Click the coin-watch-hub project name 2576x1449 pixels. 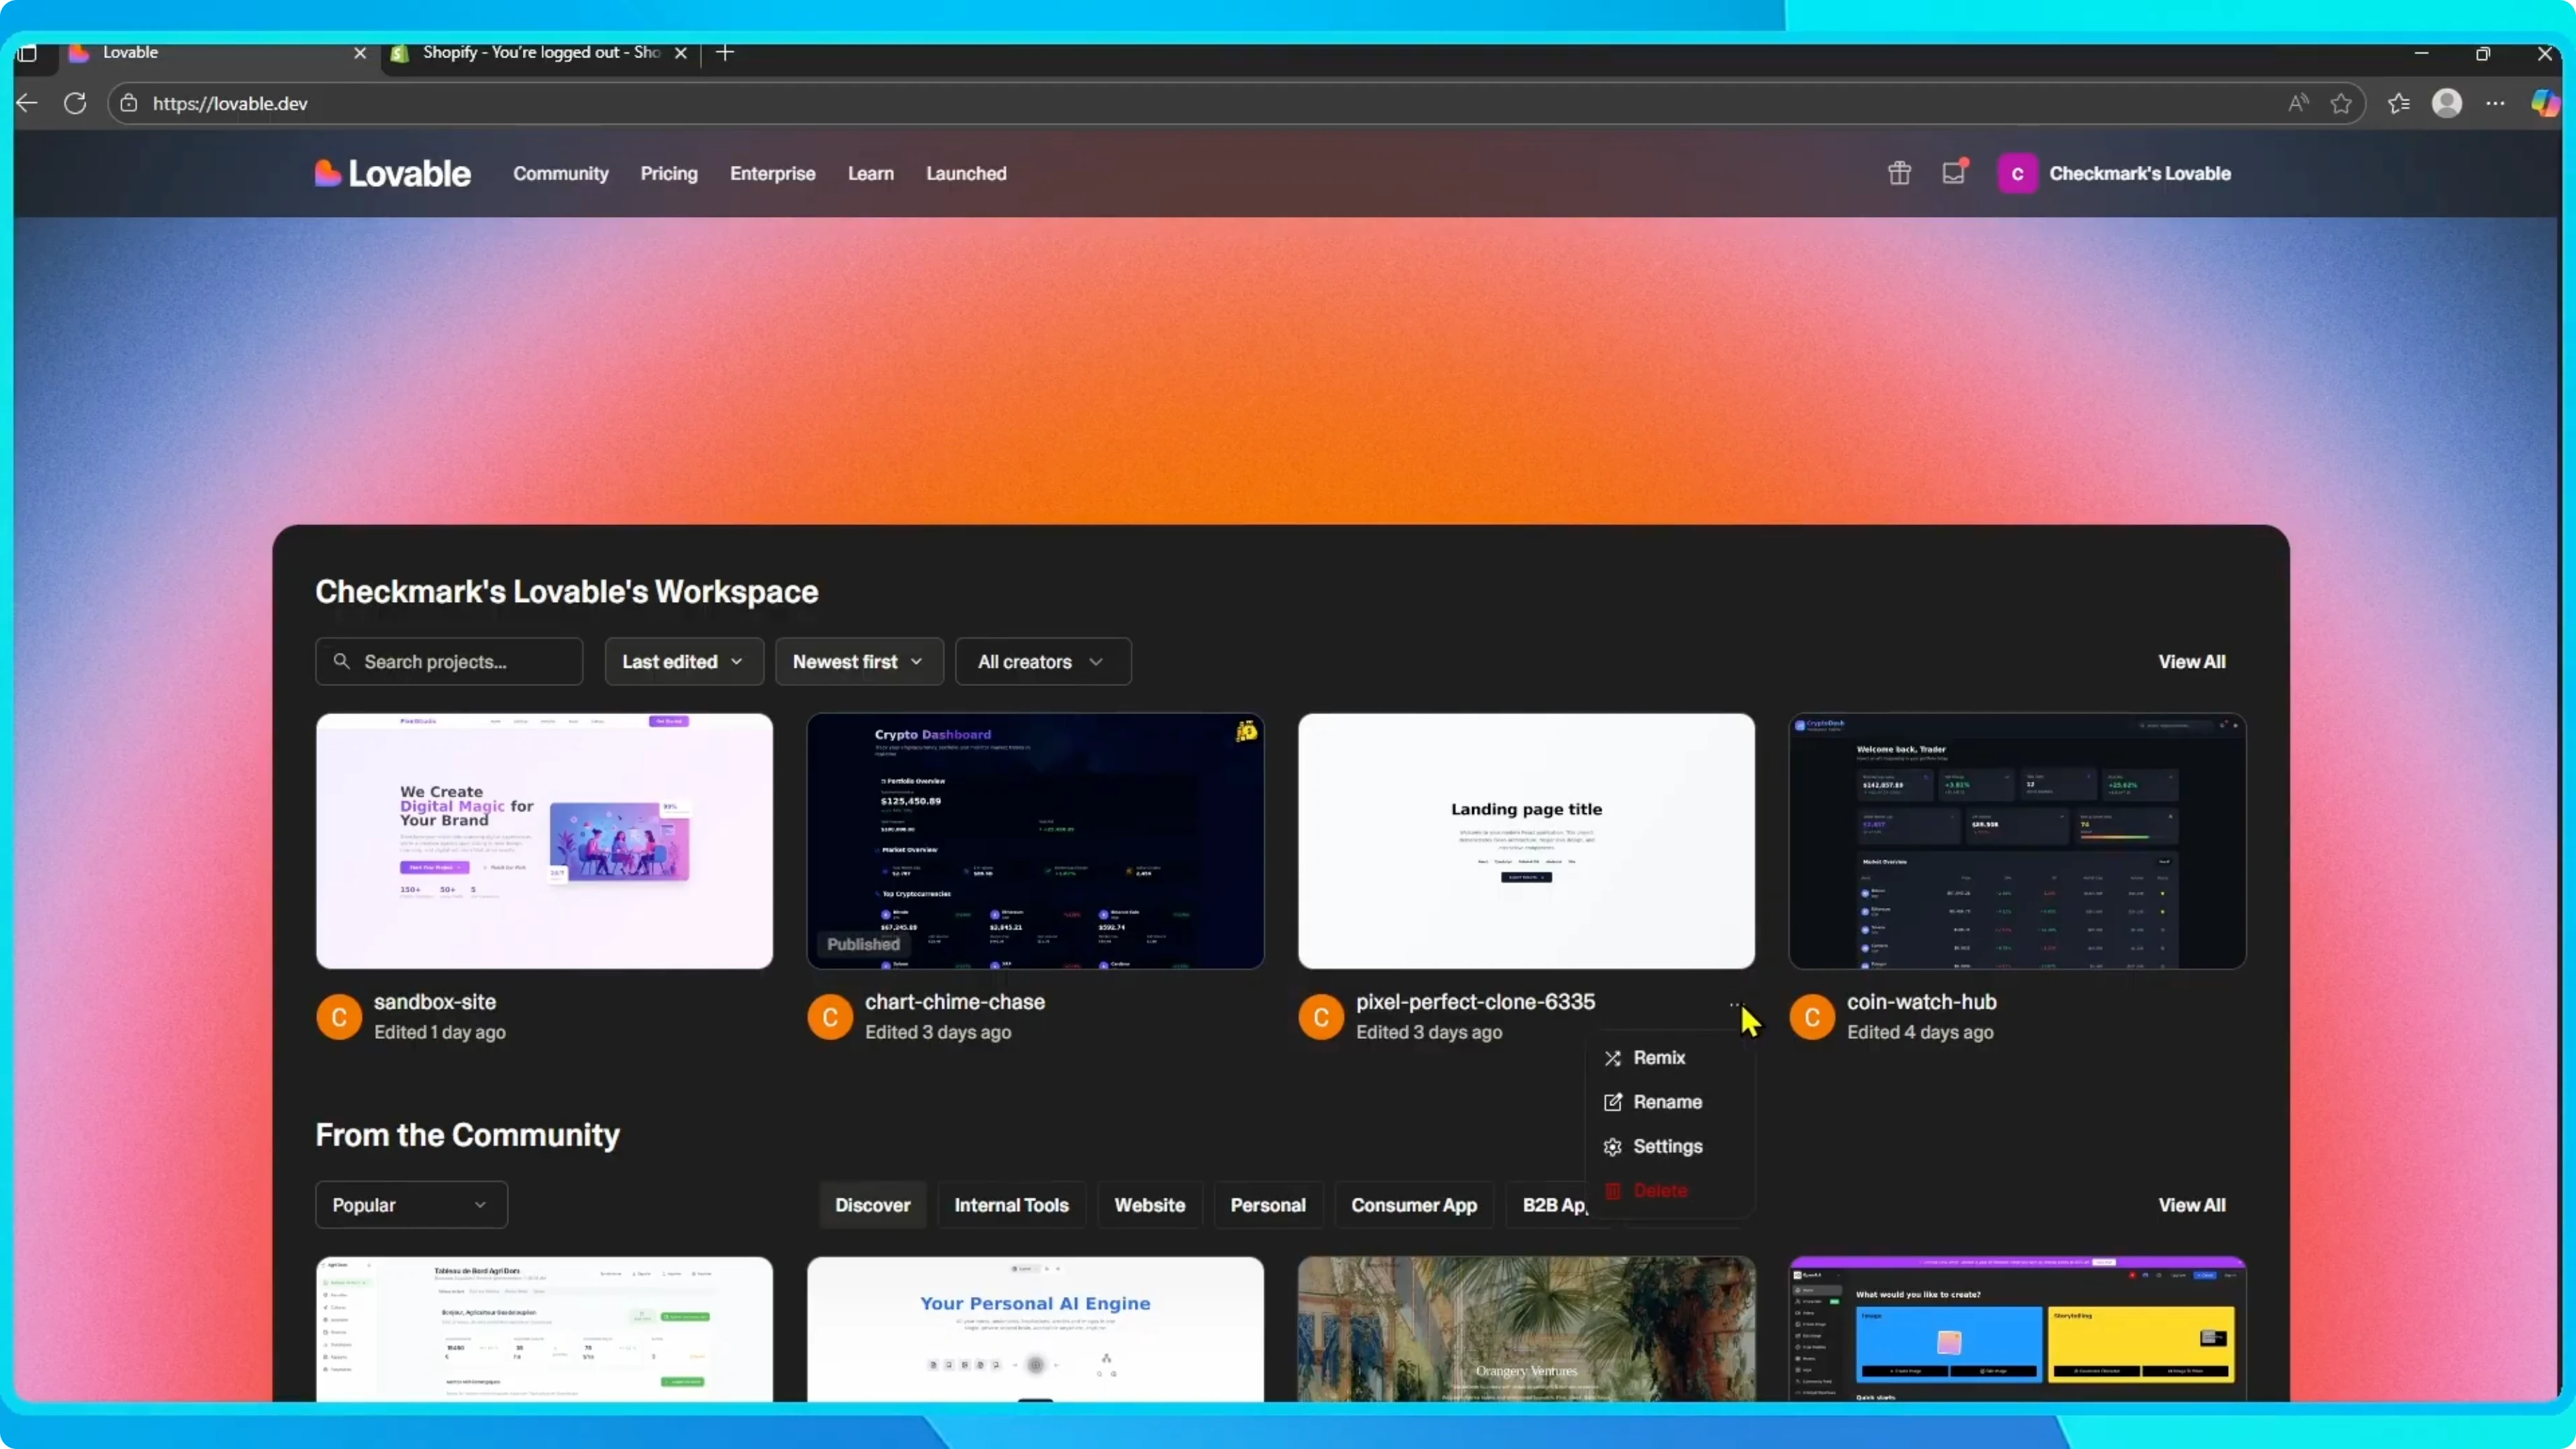tap(1921, 1002)
